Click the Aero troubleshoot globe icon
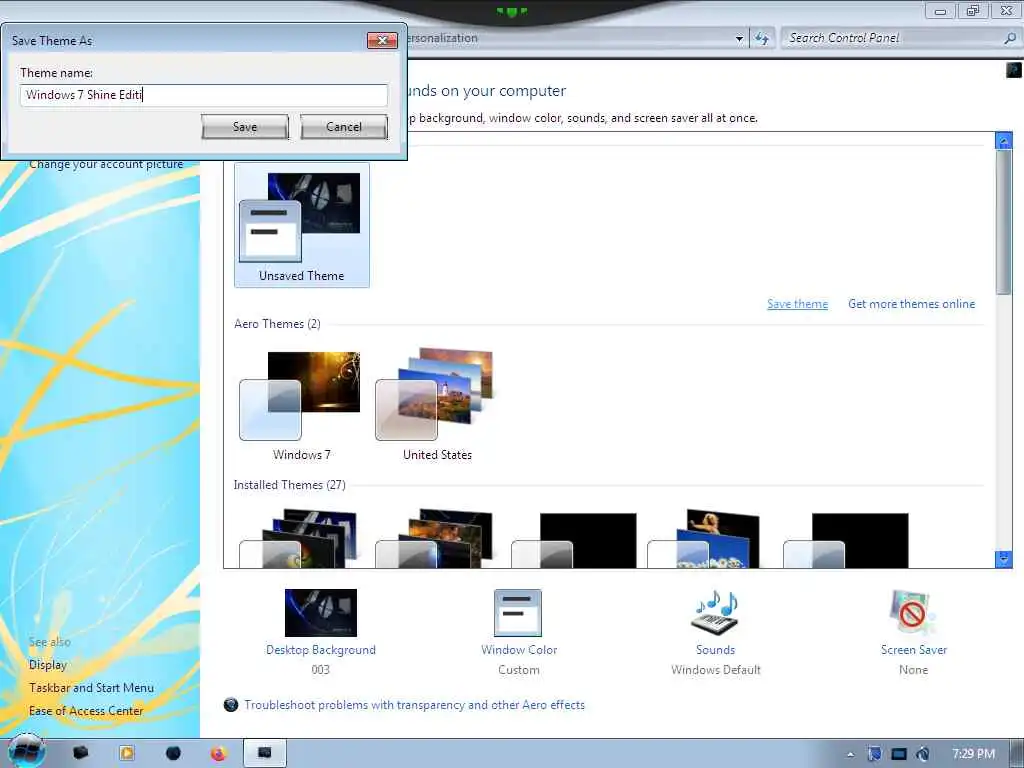Screen dimensions: 1024x768 click(x=231, y=705)
